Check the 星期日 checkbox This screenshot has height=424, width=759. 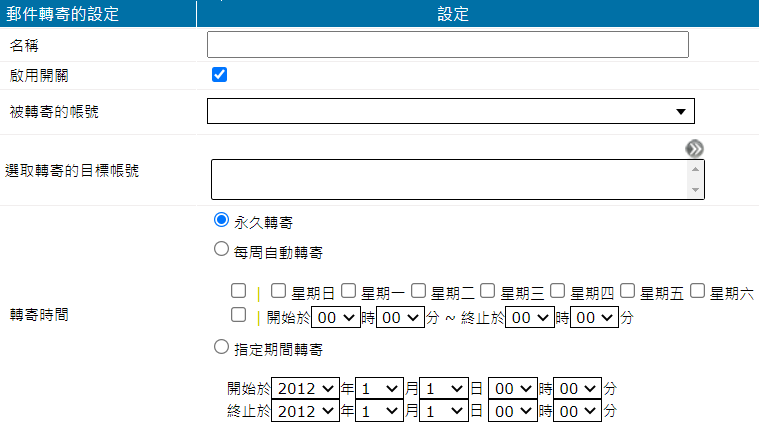click(x=279, y=291)
